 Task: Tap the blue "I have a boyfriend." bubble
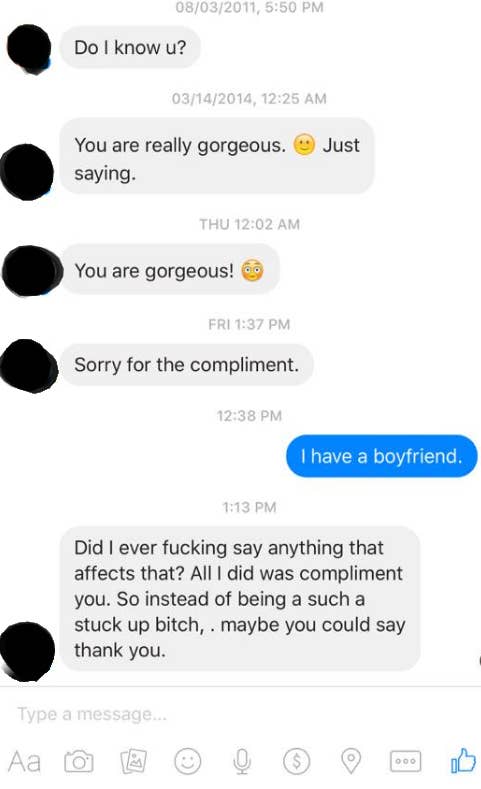point(382,456)
